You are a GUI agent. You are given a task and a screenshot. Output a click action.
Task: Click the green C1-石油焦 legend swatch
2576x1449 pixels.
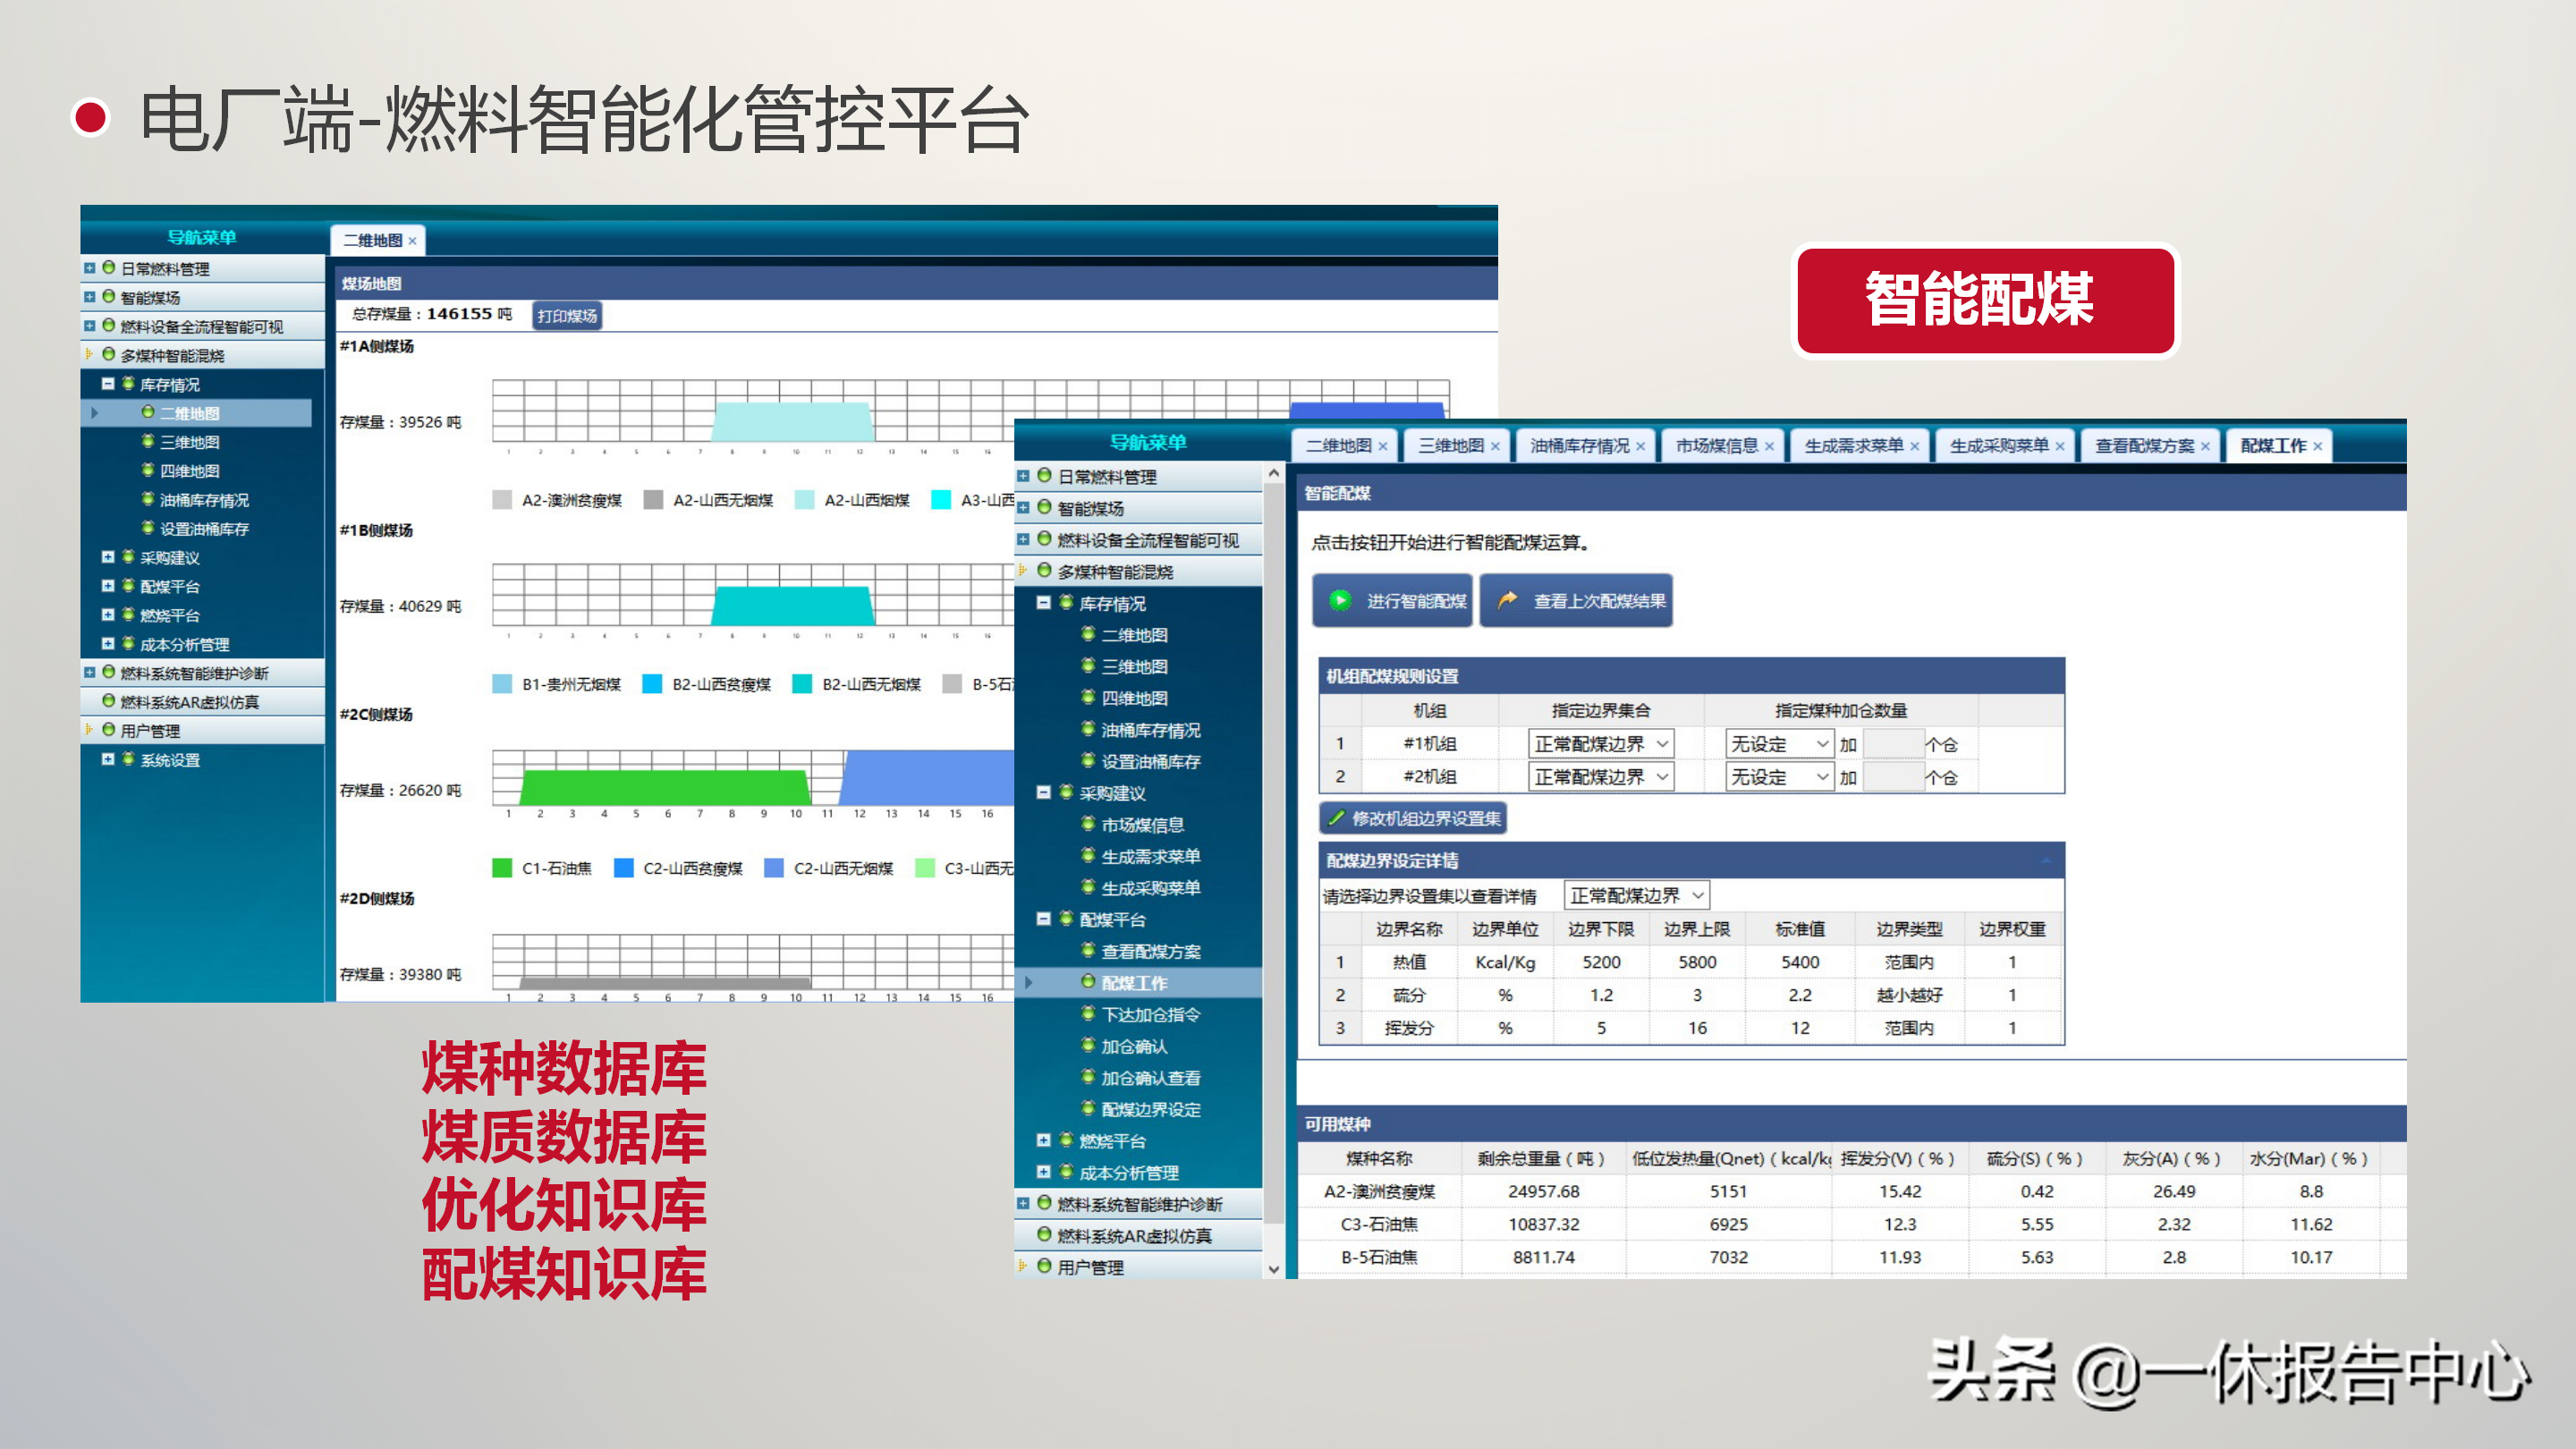click(502, 868)
